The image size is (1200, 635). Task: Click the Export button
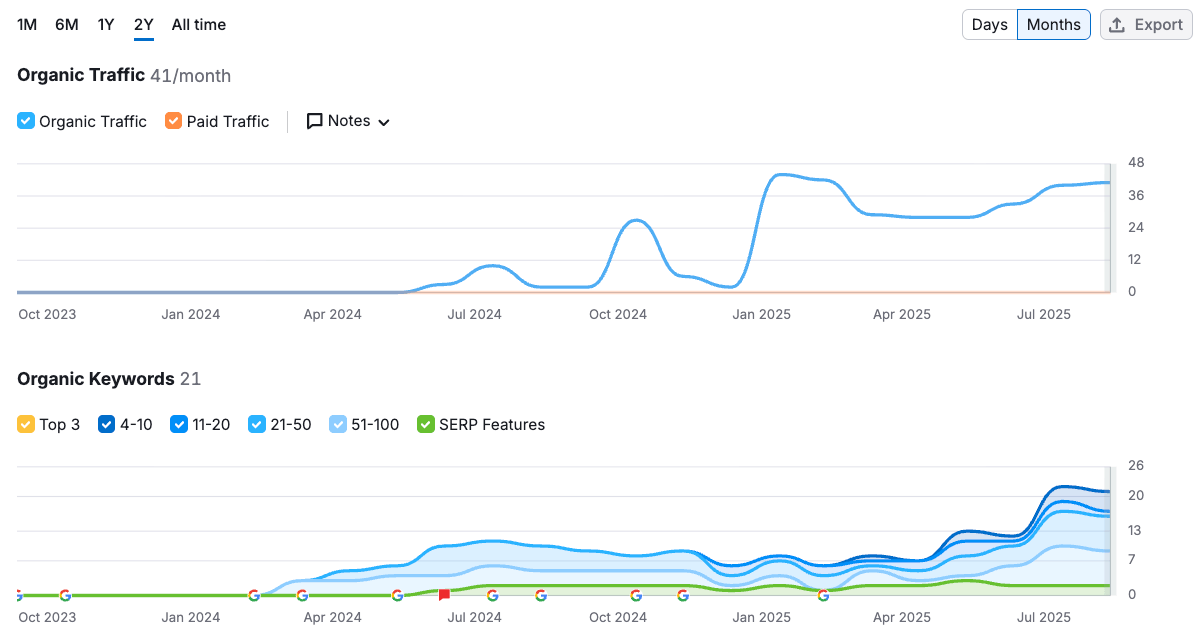click(1145, 24)
